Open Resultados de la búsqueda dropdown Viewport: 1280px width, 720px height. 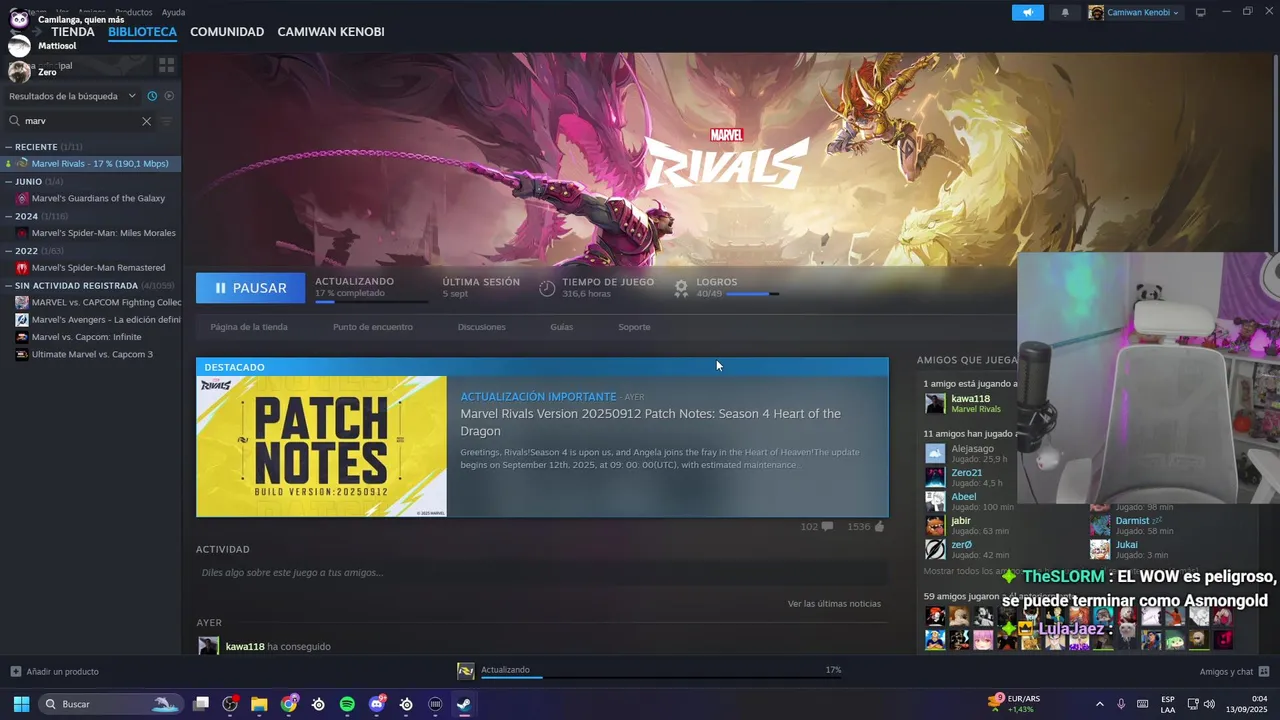[x=72, y=96]
